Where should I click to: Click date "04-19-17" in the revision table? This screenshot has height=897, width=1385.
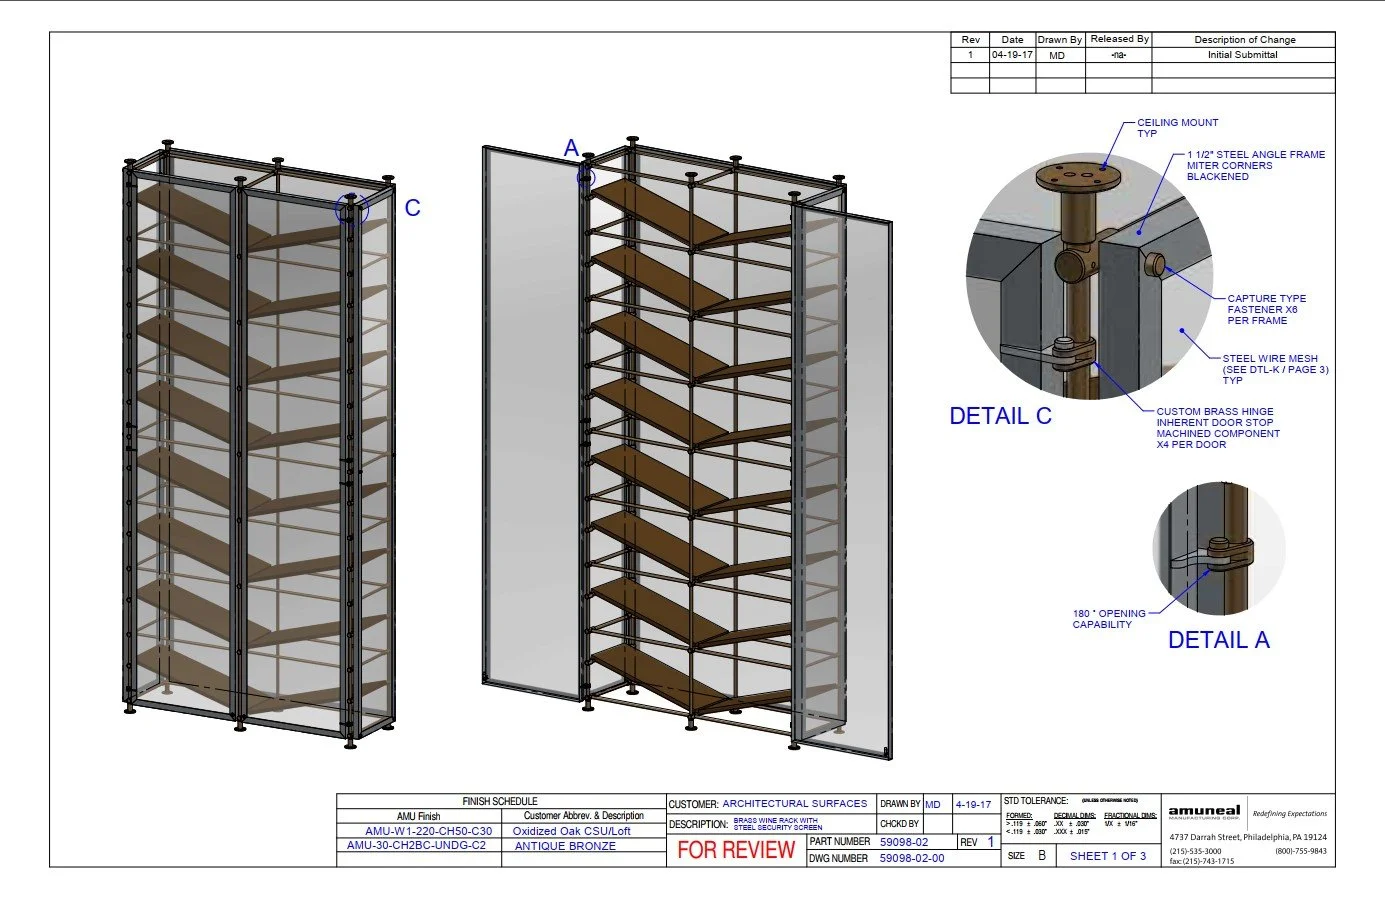pos(1012,55)
